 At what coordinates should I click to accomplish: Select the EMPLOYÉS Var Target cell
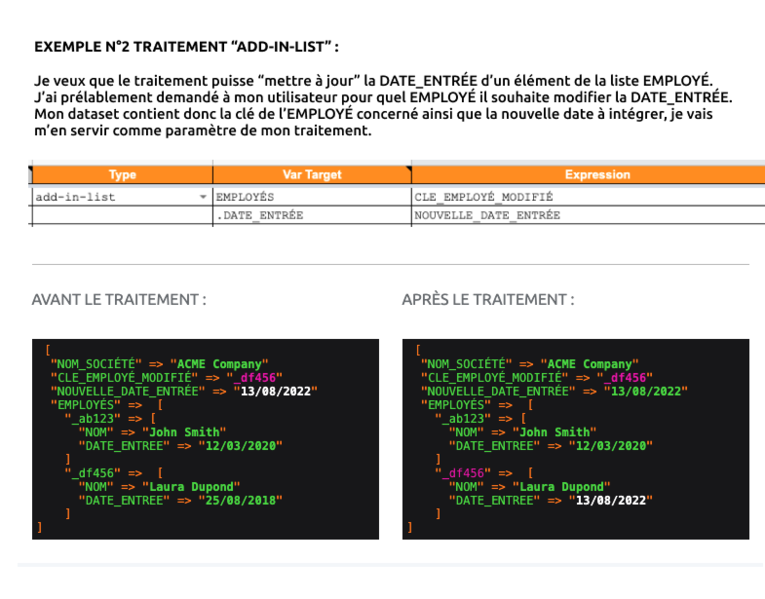pos(312,197)
